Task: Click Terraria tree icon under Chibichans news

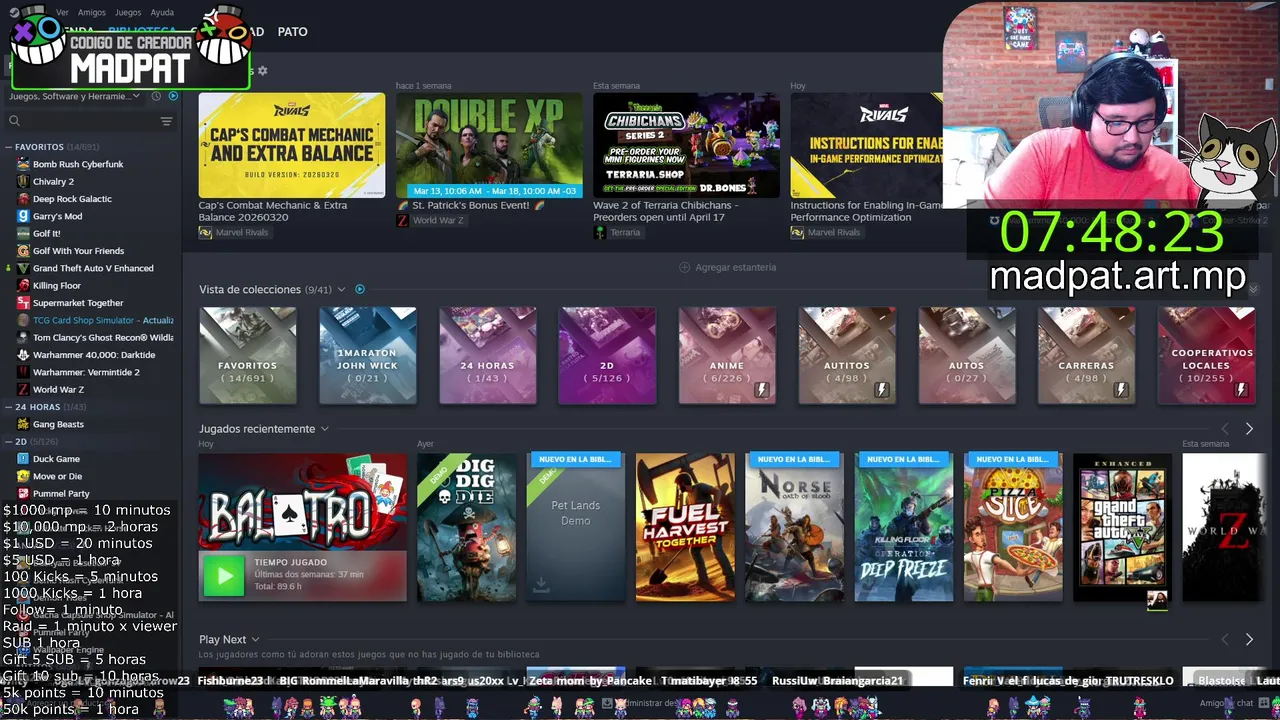Action: coord(600,232)
